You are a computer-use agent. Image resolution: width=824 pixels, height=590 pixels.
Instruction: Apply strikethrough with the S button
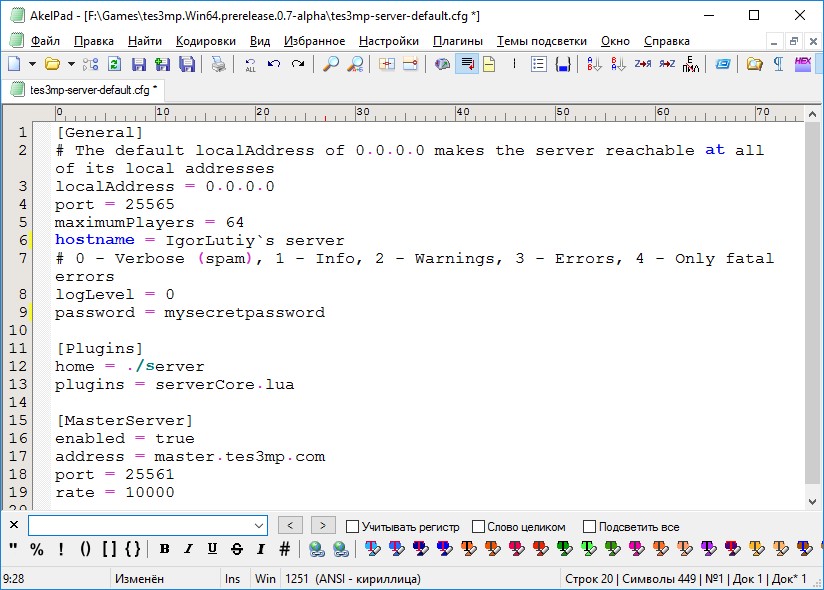point(236,549)
